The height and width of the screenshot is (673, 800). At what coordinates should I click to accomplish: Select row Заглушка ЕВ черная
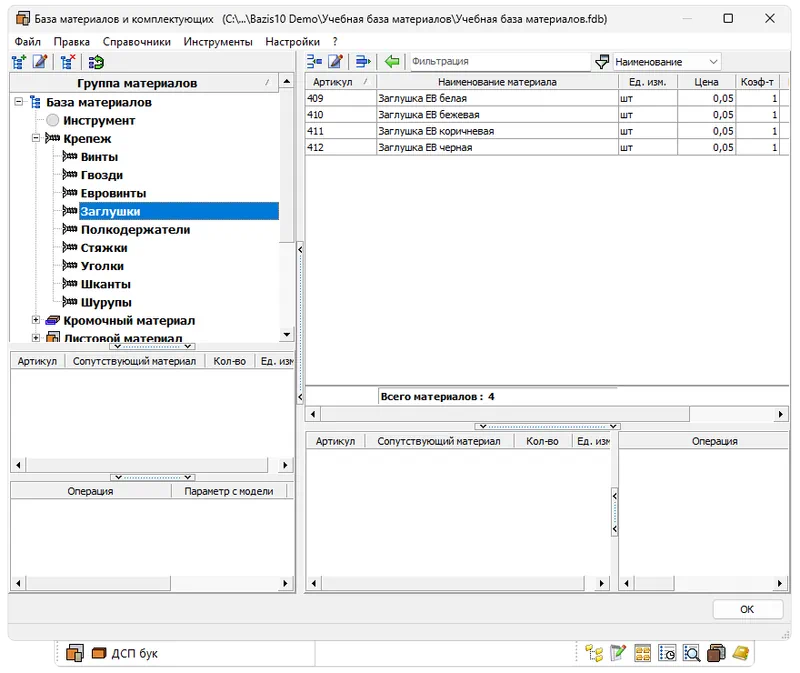(547, 147)
